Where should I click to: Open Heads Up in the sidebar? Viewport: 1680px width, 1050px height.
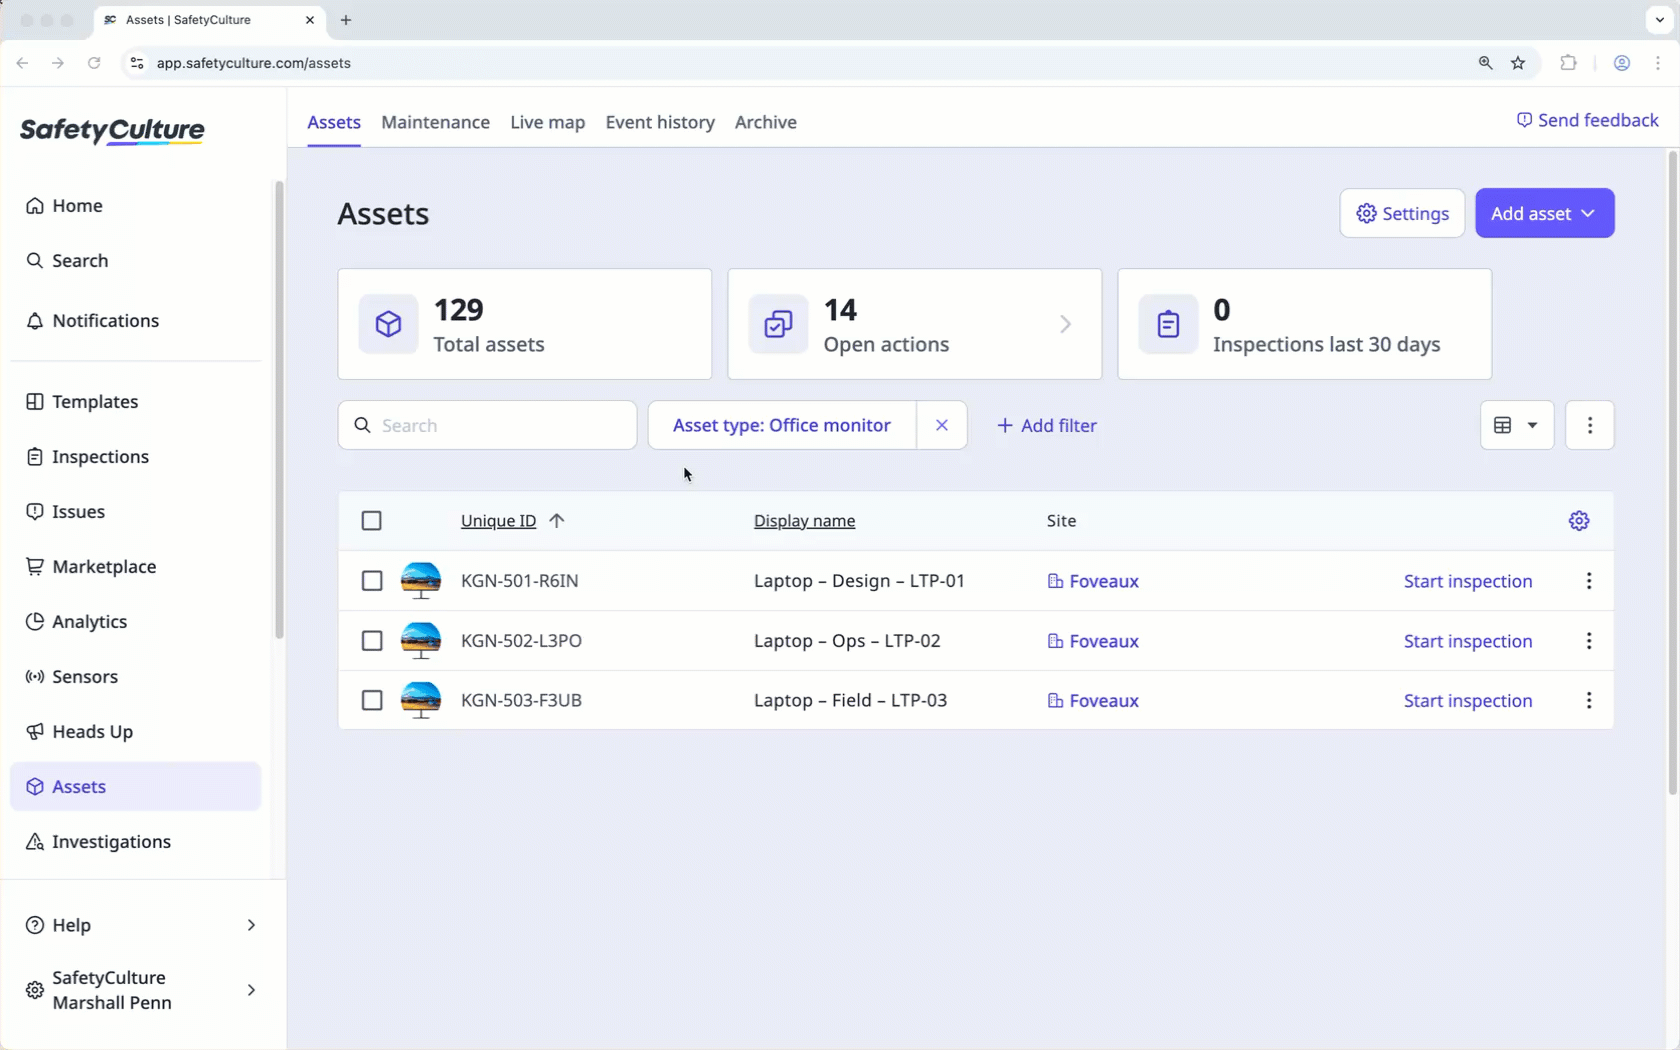coord(79,731)
